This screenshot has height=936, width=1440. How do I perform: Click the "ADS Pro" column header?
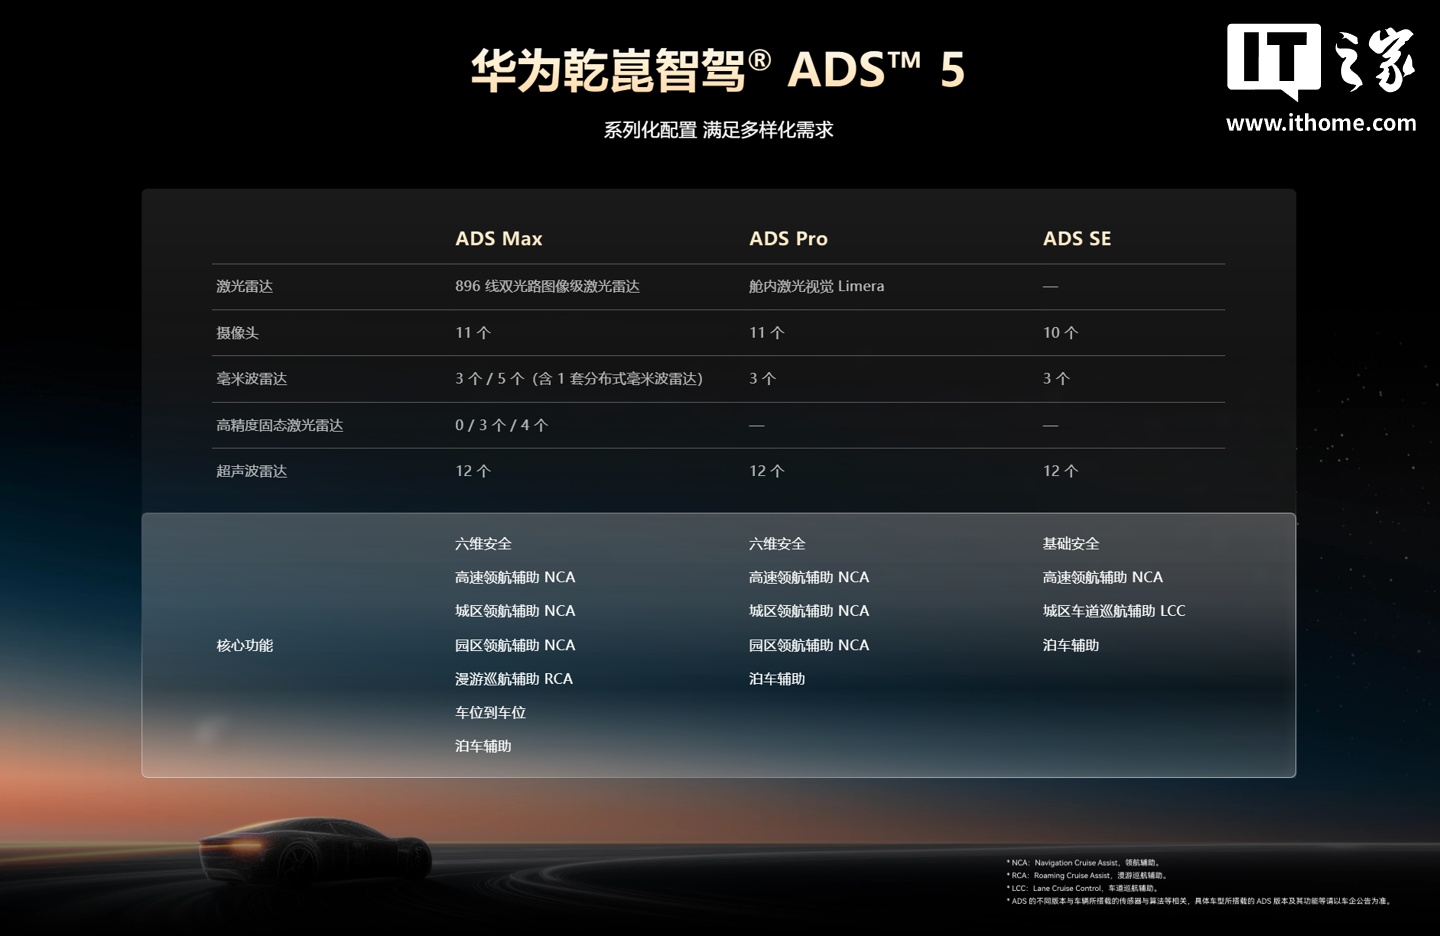788,239
